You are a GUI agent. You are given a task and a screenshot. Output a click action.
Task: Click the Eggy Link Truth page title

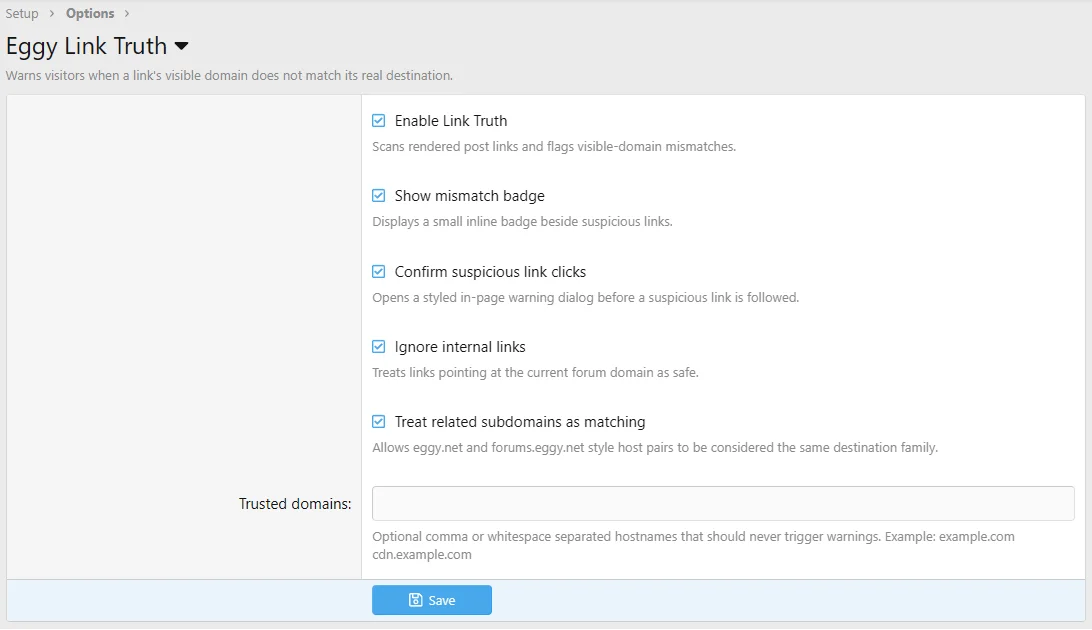86,46
